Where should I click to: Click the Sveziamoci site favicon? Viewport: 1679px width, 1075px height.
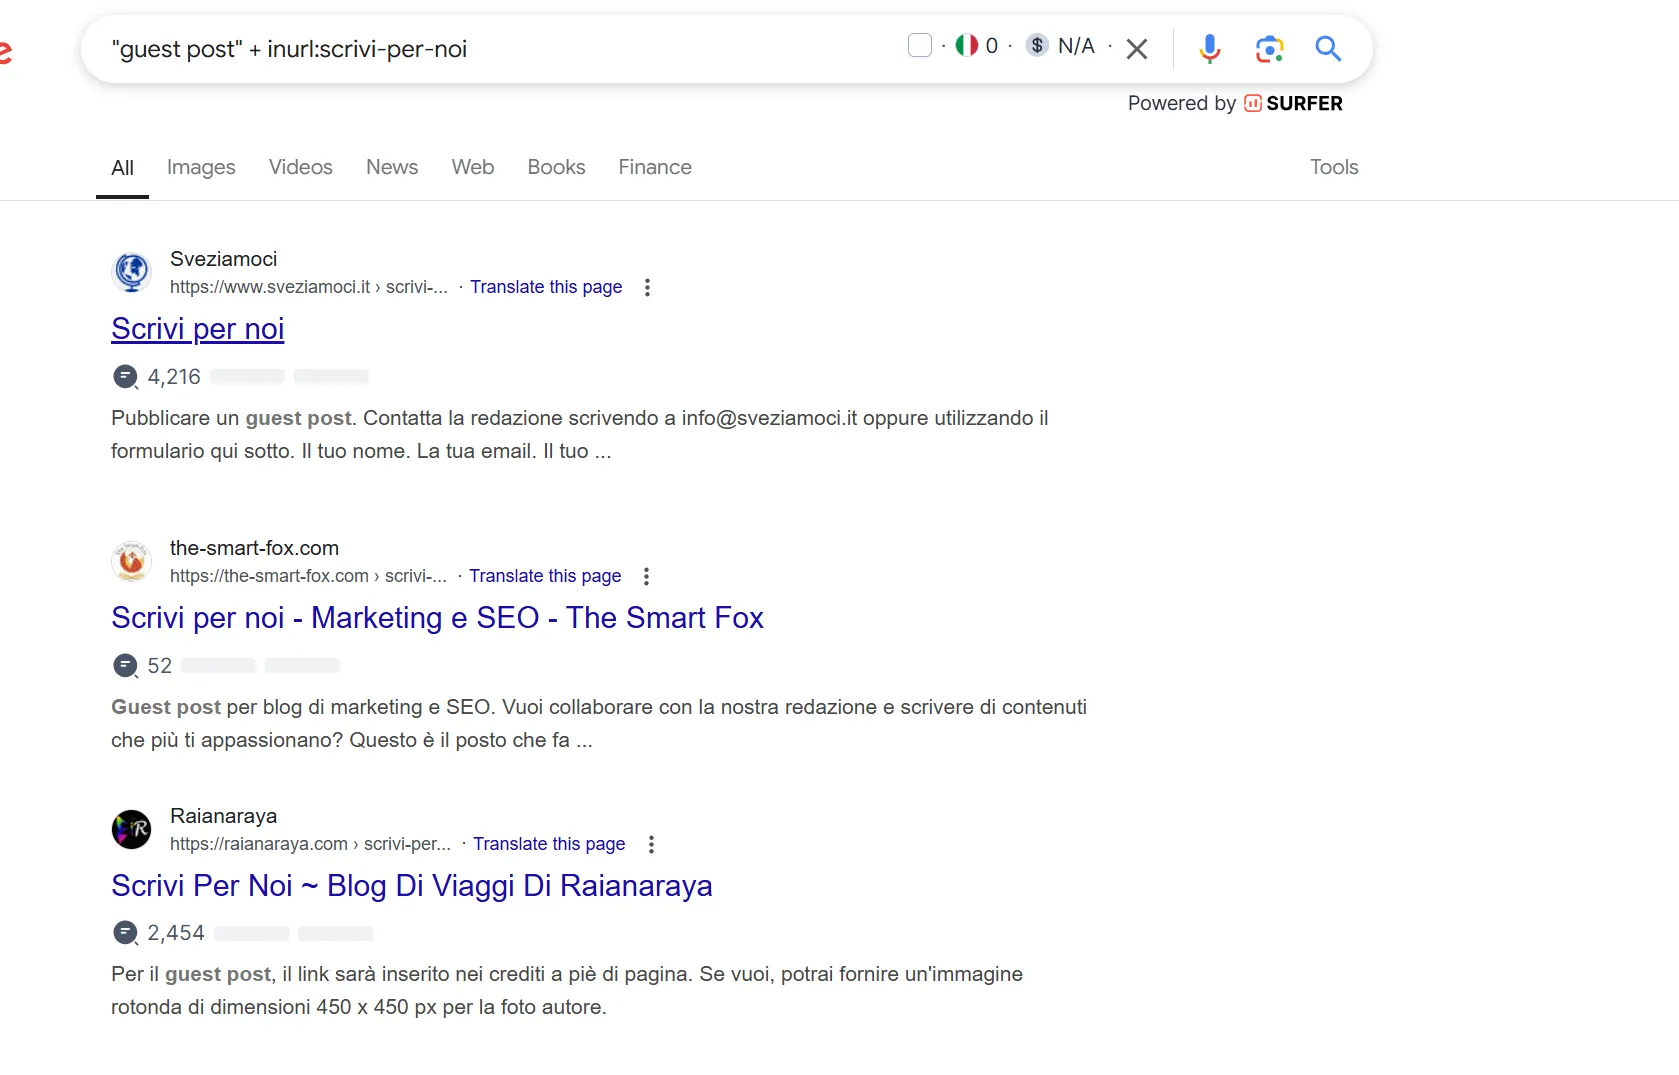(131, 272)
